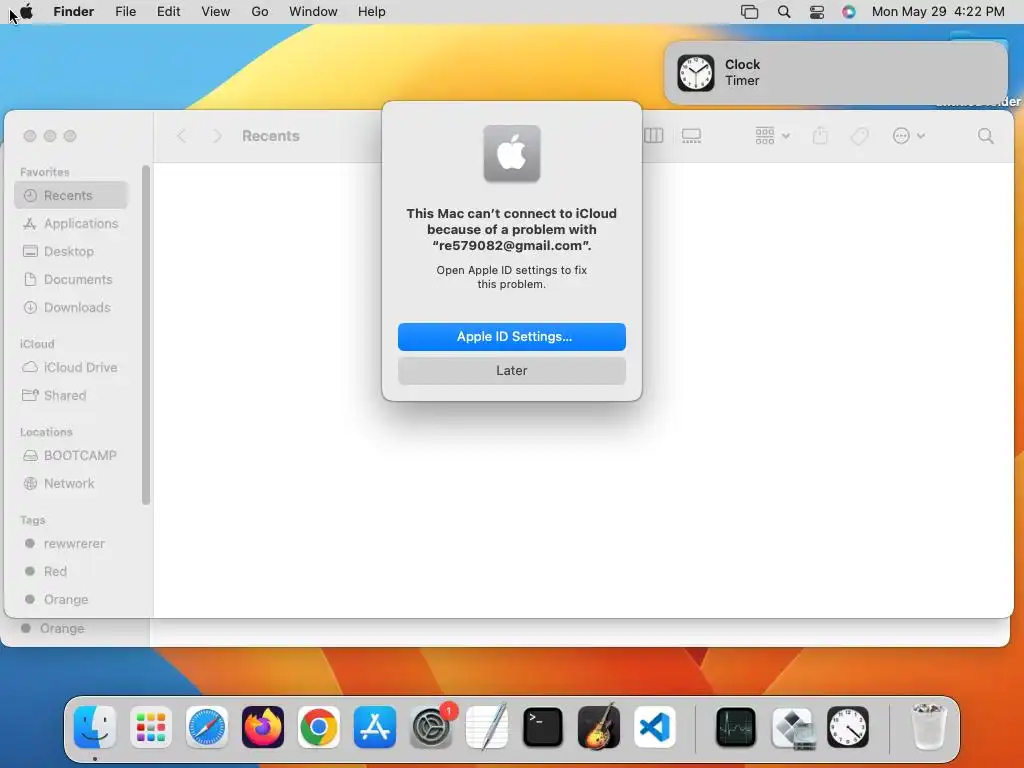Launch Firefox from the Dock
Screen dimensions: 1024x768
coord(263,727)
